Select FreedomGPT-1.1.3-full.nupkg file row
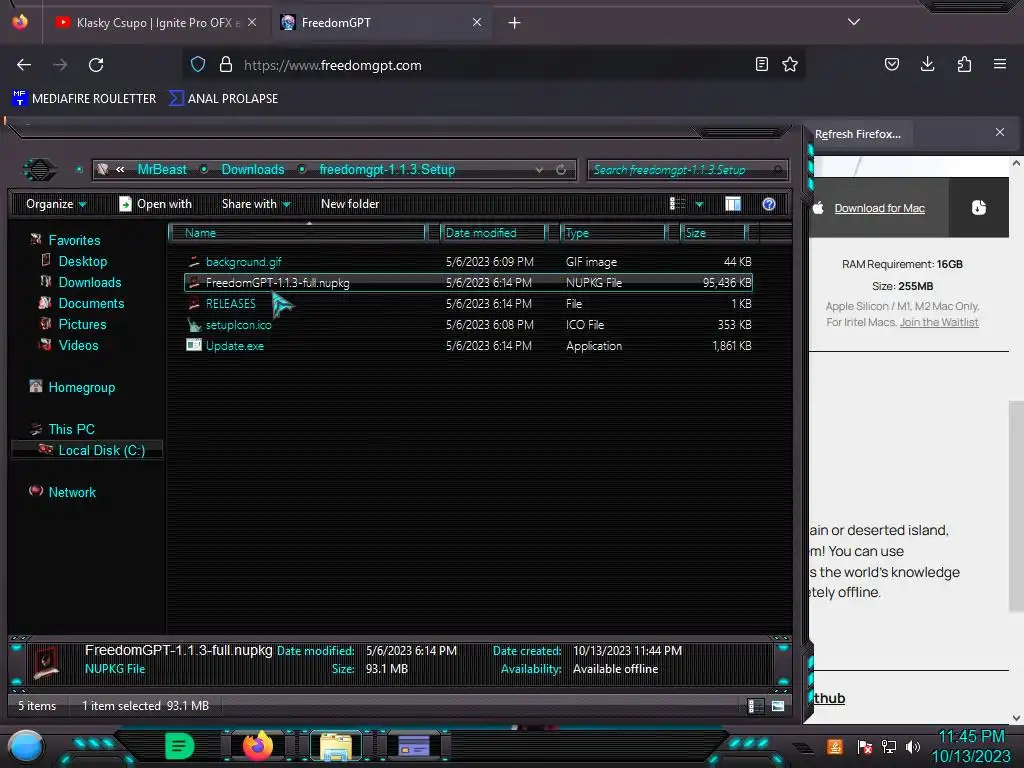 click(x=468, y=283)
